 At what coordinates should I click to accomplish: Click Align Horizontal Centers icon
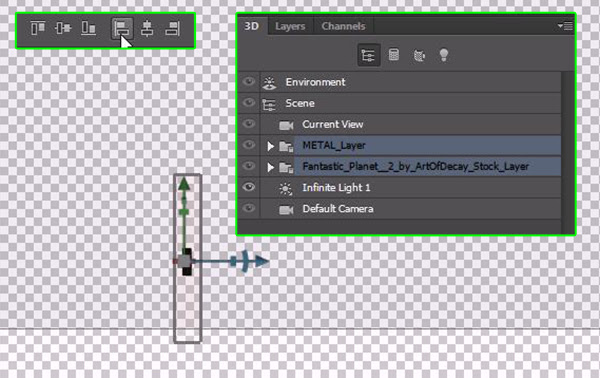(x=147, y=28)
